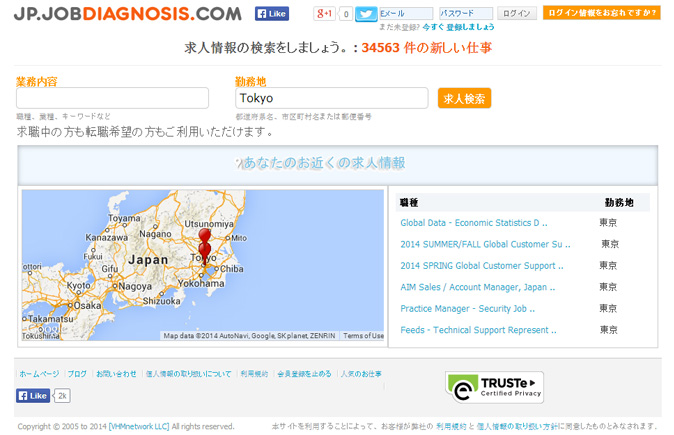The height and width of the screenshot is (435, 674).
Task: Click the あなたのお近くの求人情報 banner heading
Action: (325, 163)
